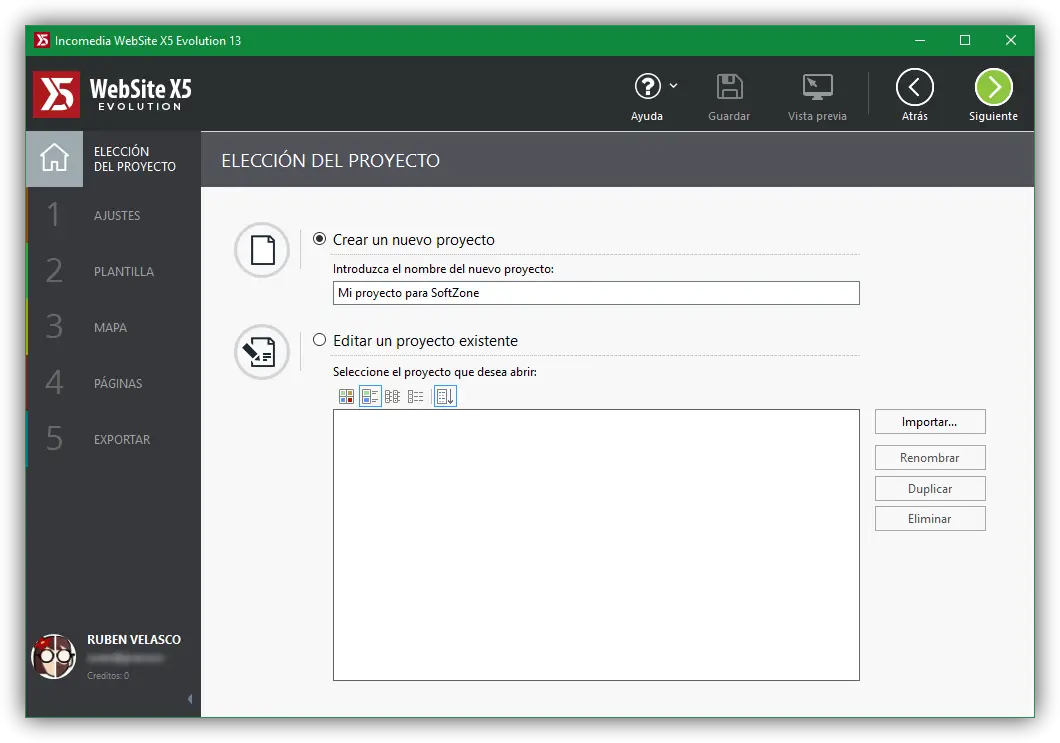
Task: Proceed with the green Siguiente button
Action: 993,87
